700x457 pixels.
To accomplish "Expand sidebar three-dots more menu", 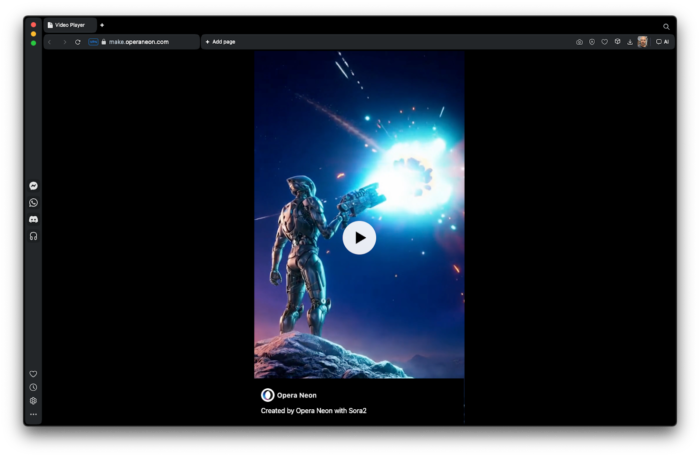I will (33, 414).
